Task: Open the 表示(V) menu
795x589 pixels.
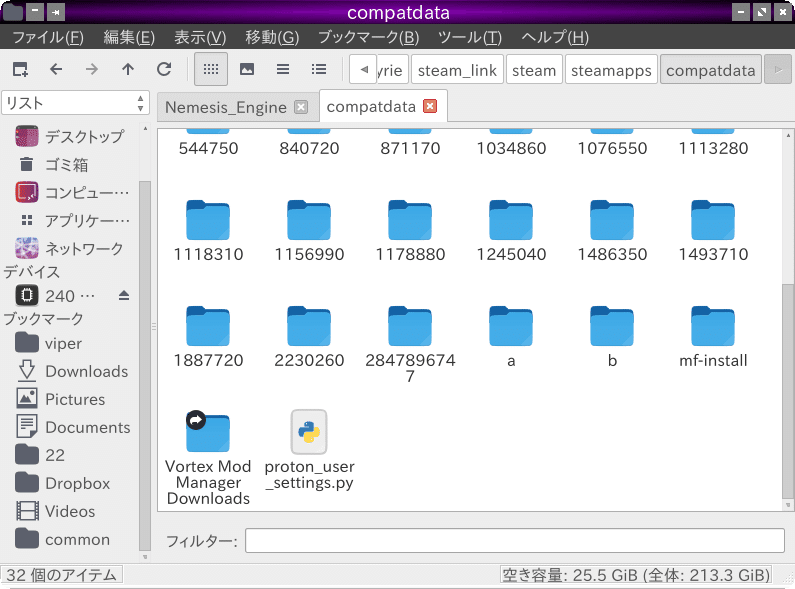Action: point(200,37)
